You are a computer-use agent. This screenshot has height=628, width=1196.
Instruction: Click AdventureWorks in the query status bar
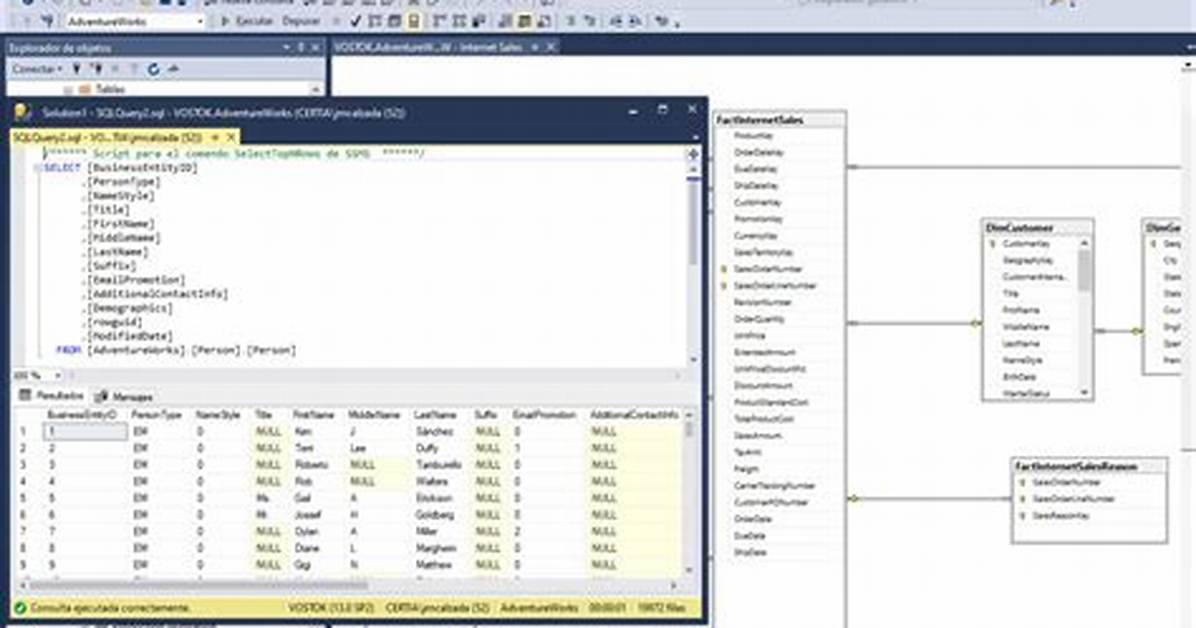coord(539,608)
